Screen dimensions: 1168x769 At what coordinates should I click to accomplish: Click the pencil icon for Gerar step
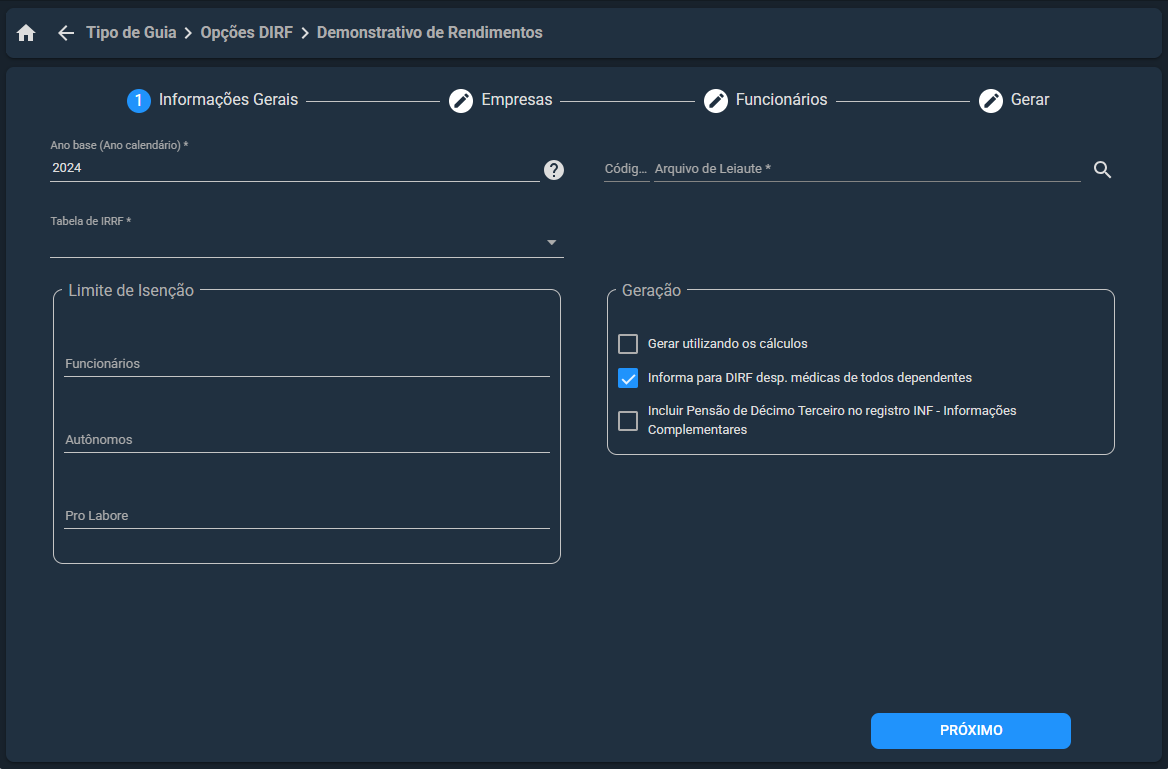[x=991, y=101]
